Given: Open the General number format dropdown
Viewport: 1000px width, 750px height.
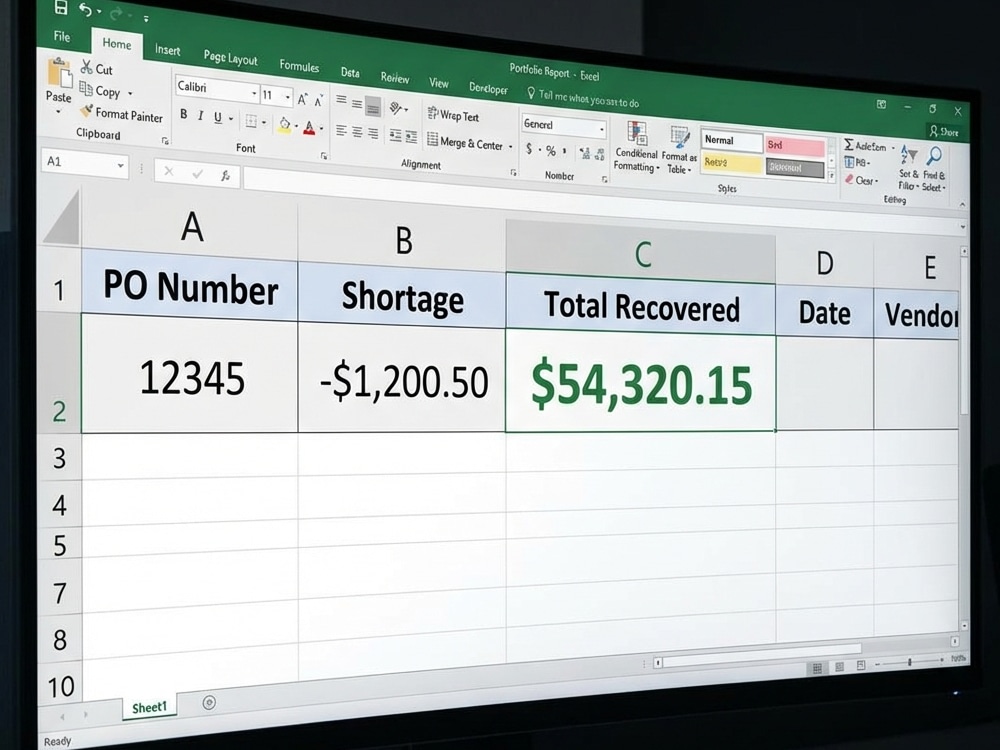Looking at the screenshot, I should (601, 129).
